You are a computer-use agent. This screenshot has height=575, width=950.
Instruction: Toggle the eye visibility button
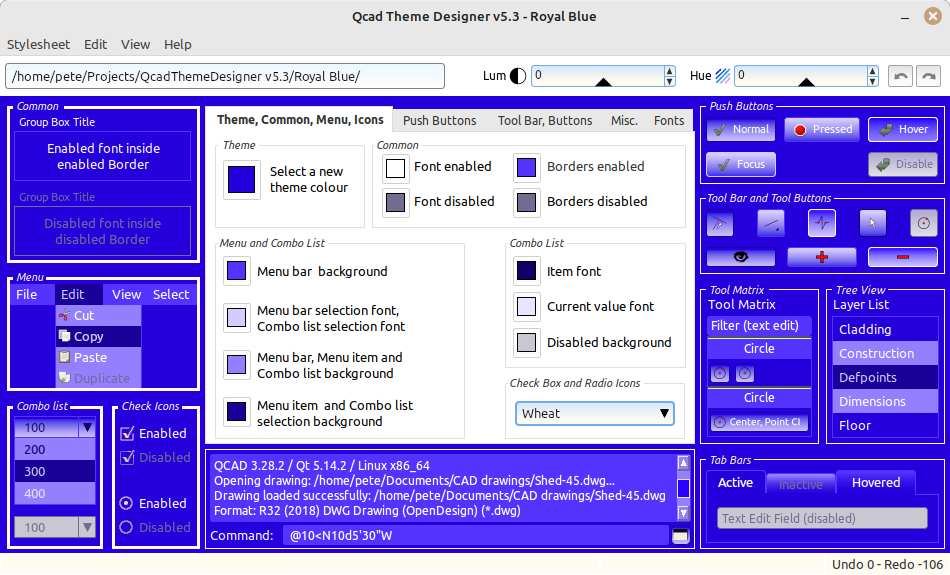tap(740, 257)
